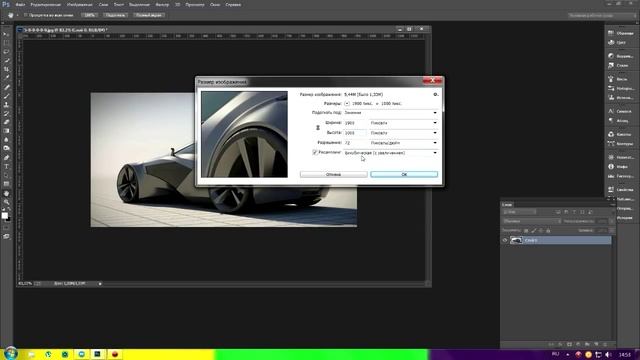Open the Контуры paths panel

click(x=620, y=144)
